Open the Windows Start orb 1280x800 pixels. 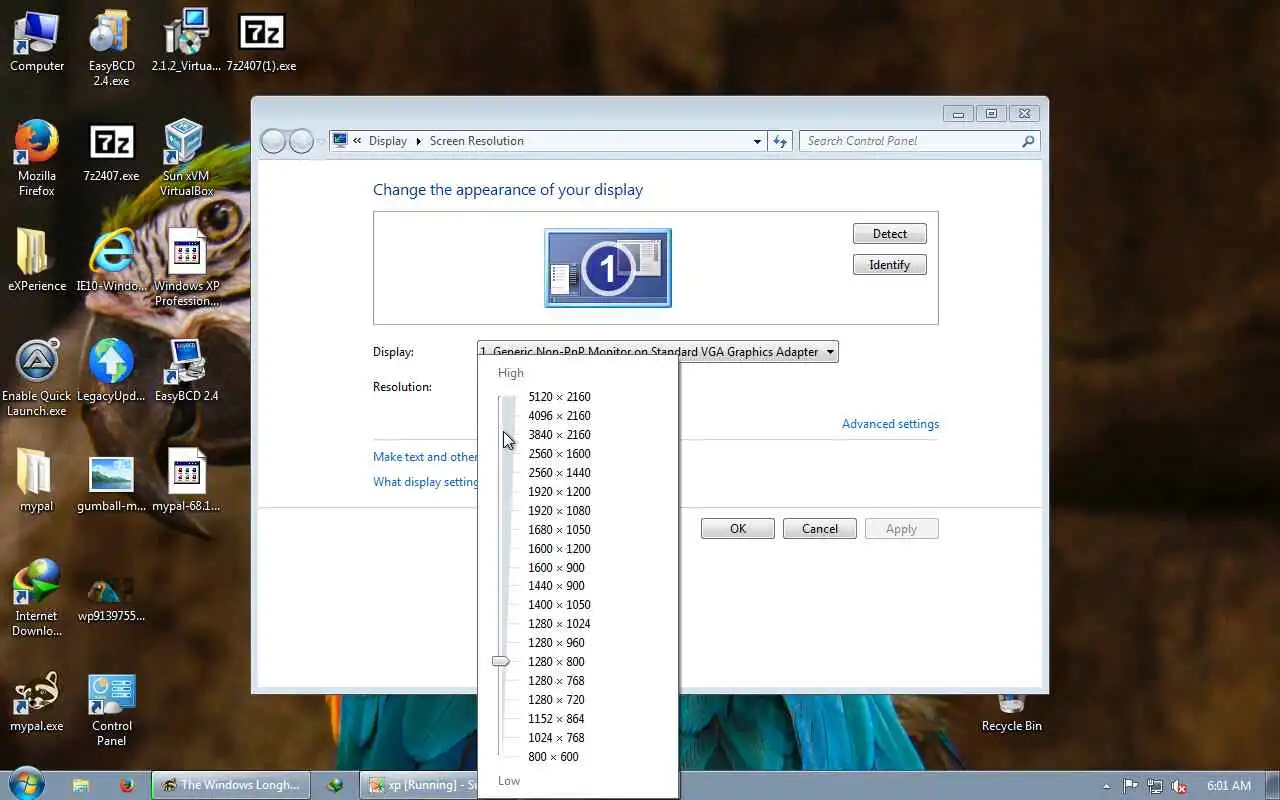coord(27,785)
